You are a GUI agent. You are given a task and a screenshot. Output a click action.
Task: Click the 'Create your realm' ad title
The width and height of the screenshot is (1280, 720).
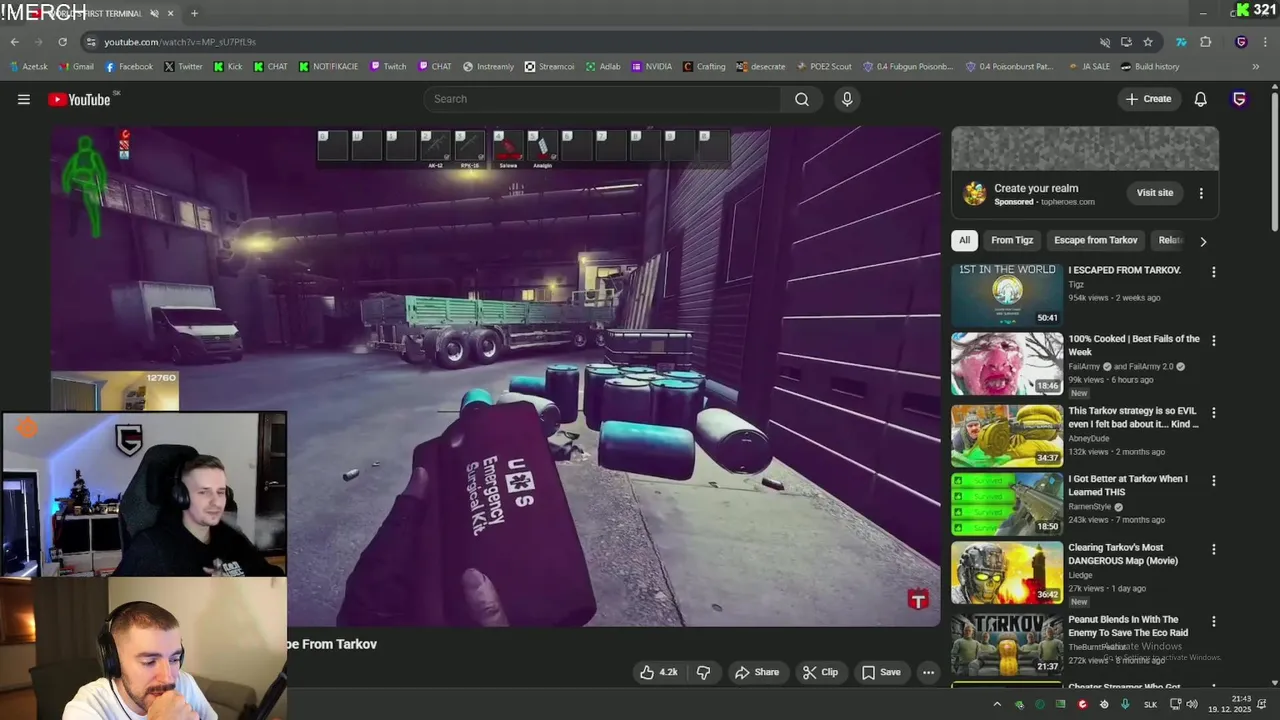click(x=1036, y=188)
